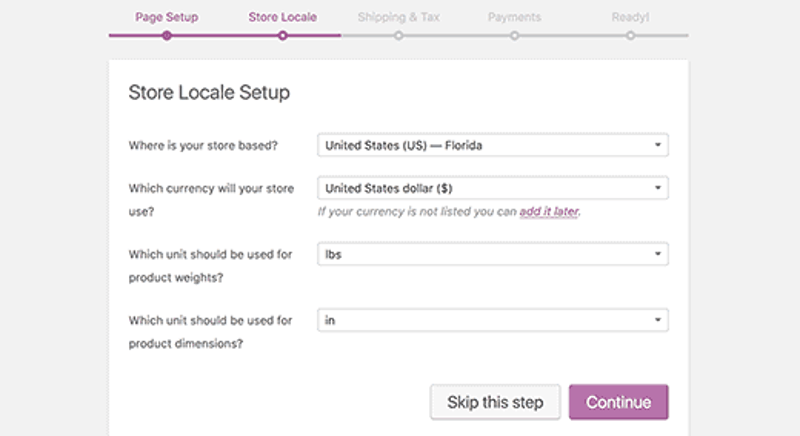Follow the add it later link
Viewport: 800px width, 436px height.
(x=549, y=211)
